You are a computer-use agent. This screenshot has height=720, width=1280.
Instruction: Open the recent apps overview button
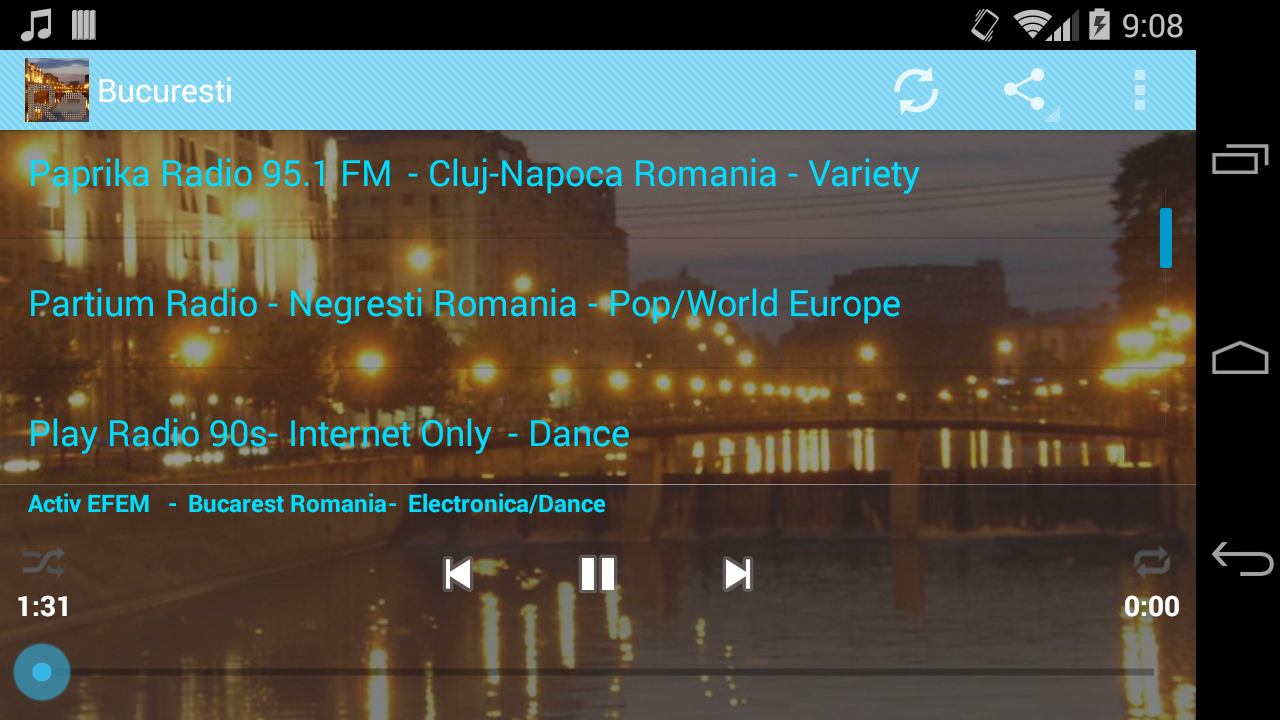[x=1241, y=159]
